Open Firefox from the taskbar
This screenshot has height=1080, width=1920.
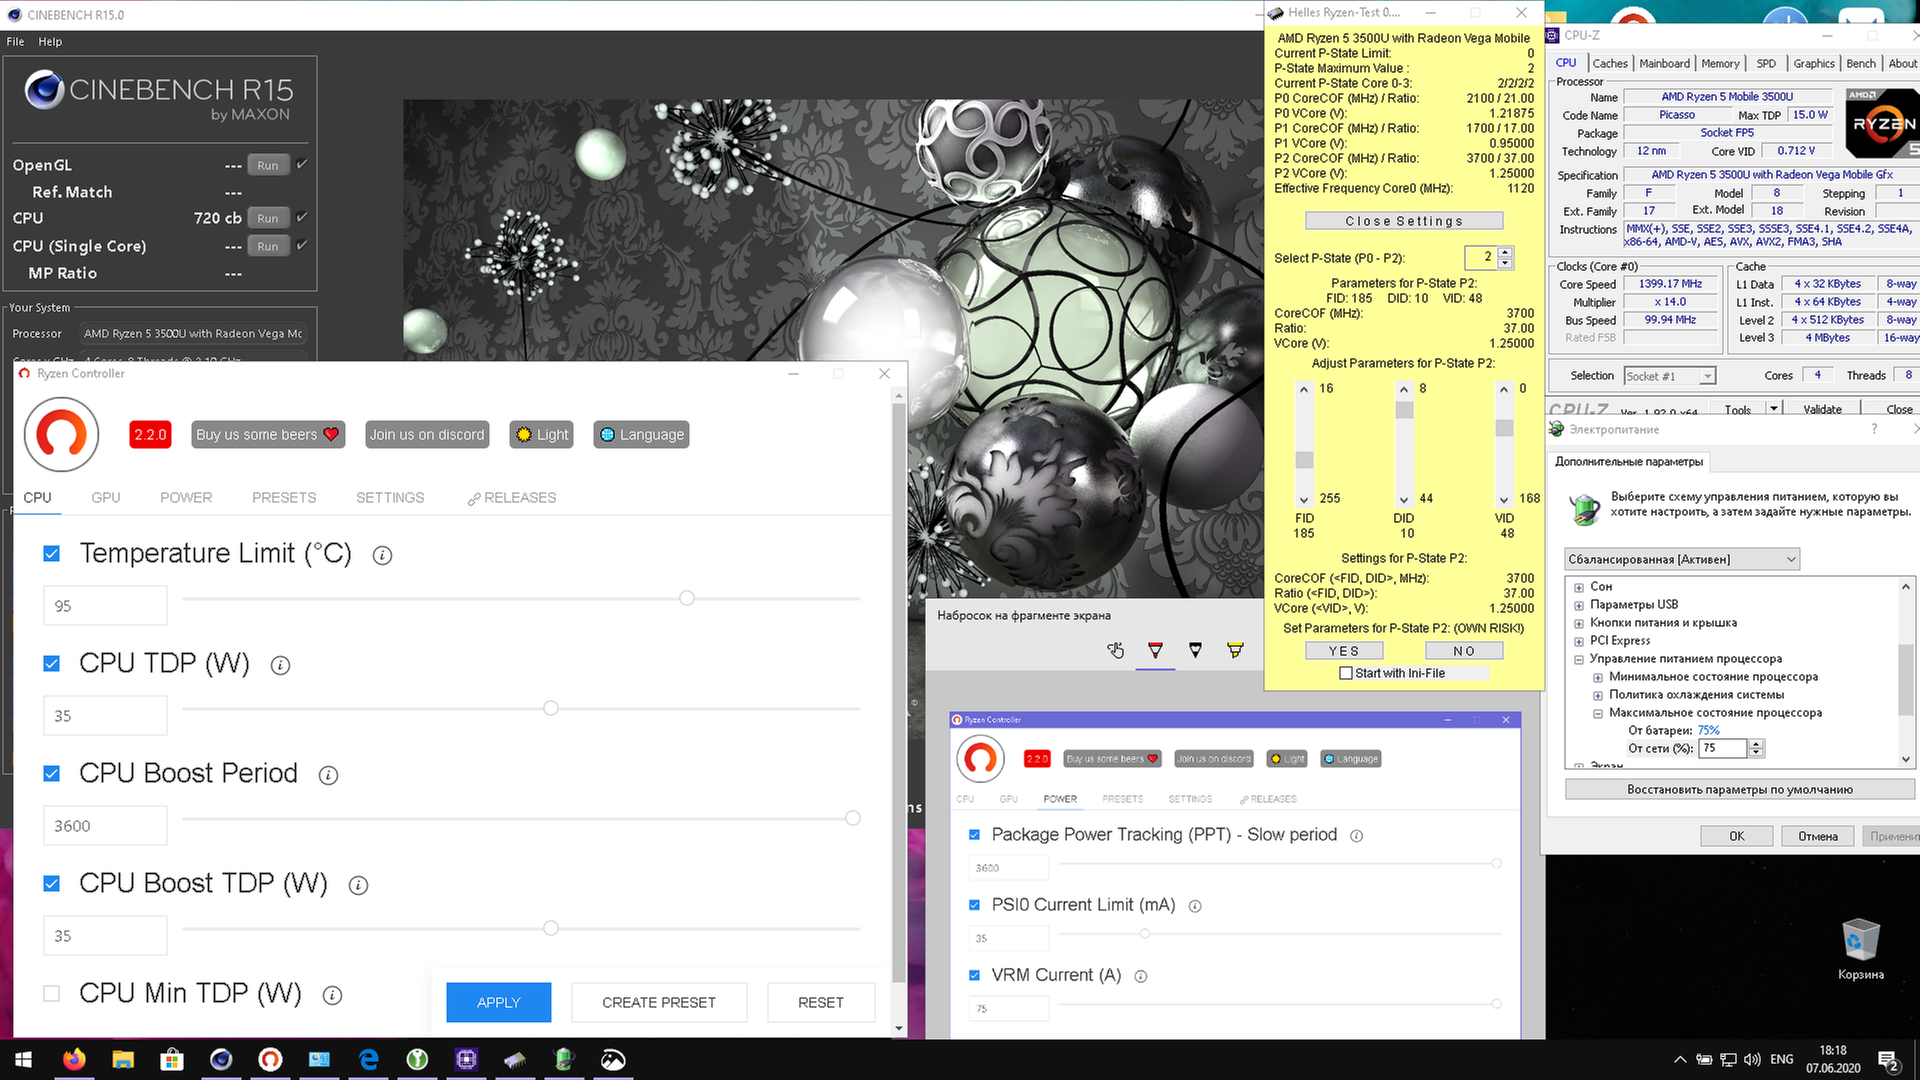click(x=74, y=1060)
